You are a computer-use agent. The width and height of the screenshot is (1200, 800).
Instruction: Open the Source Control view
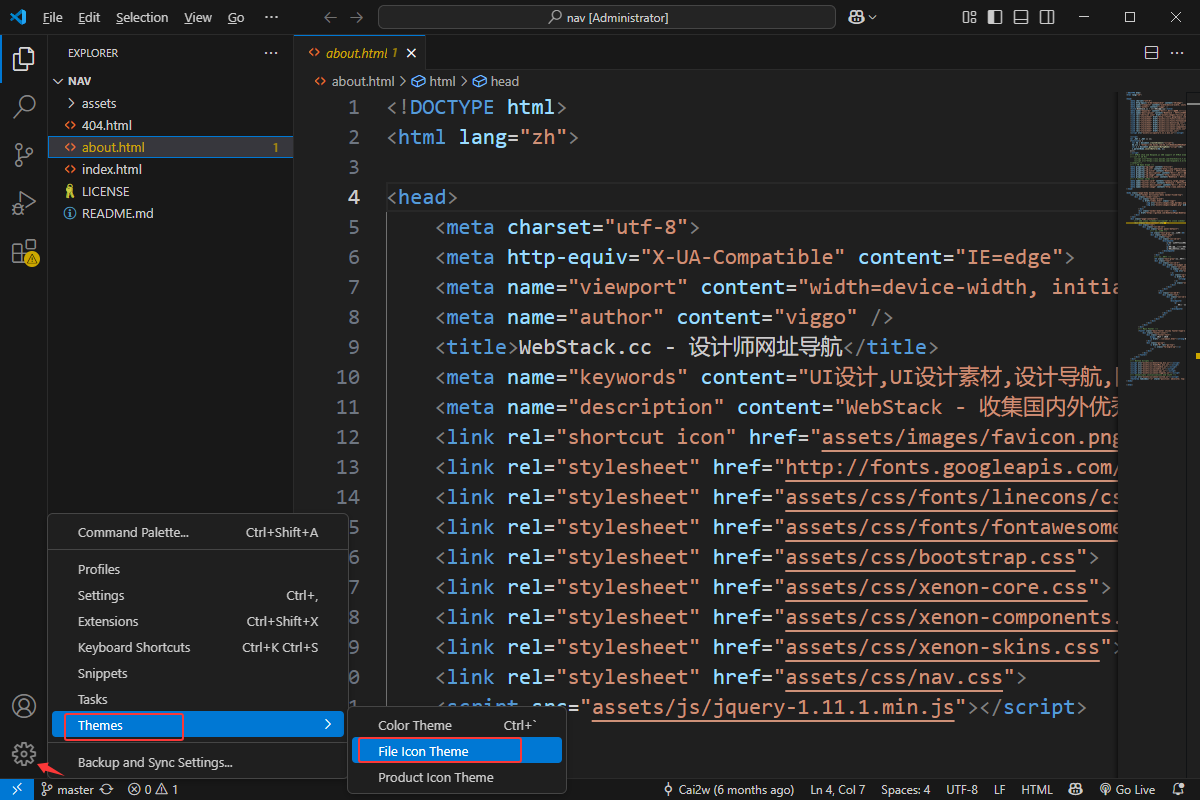click(24, 155)
